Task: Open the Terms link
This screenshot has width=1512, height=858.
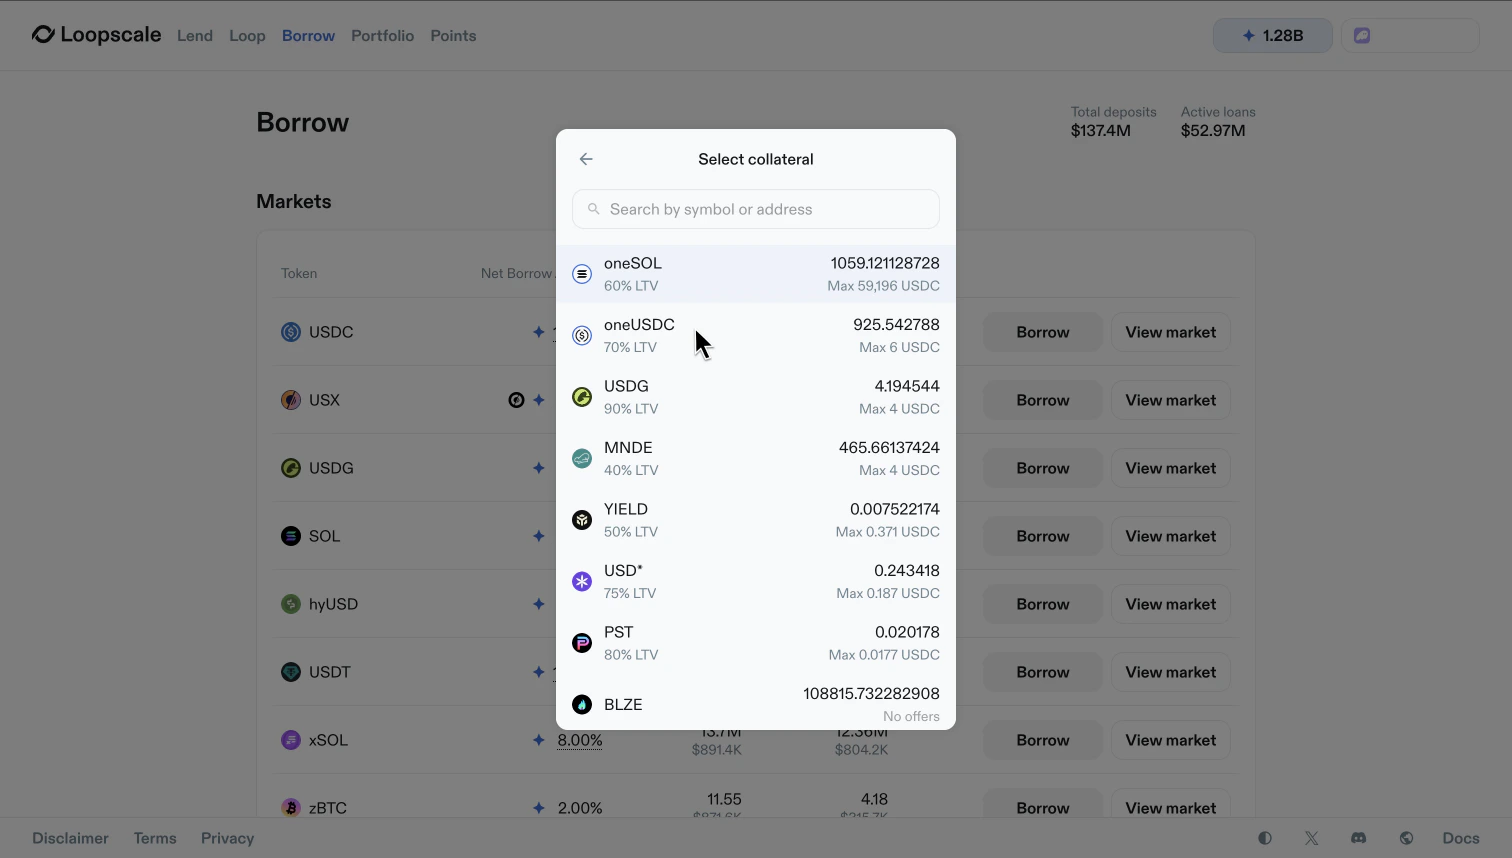Action: pyautogui.click(x=155, y=838)
